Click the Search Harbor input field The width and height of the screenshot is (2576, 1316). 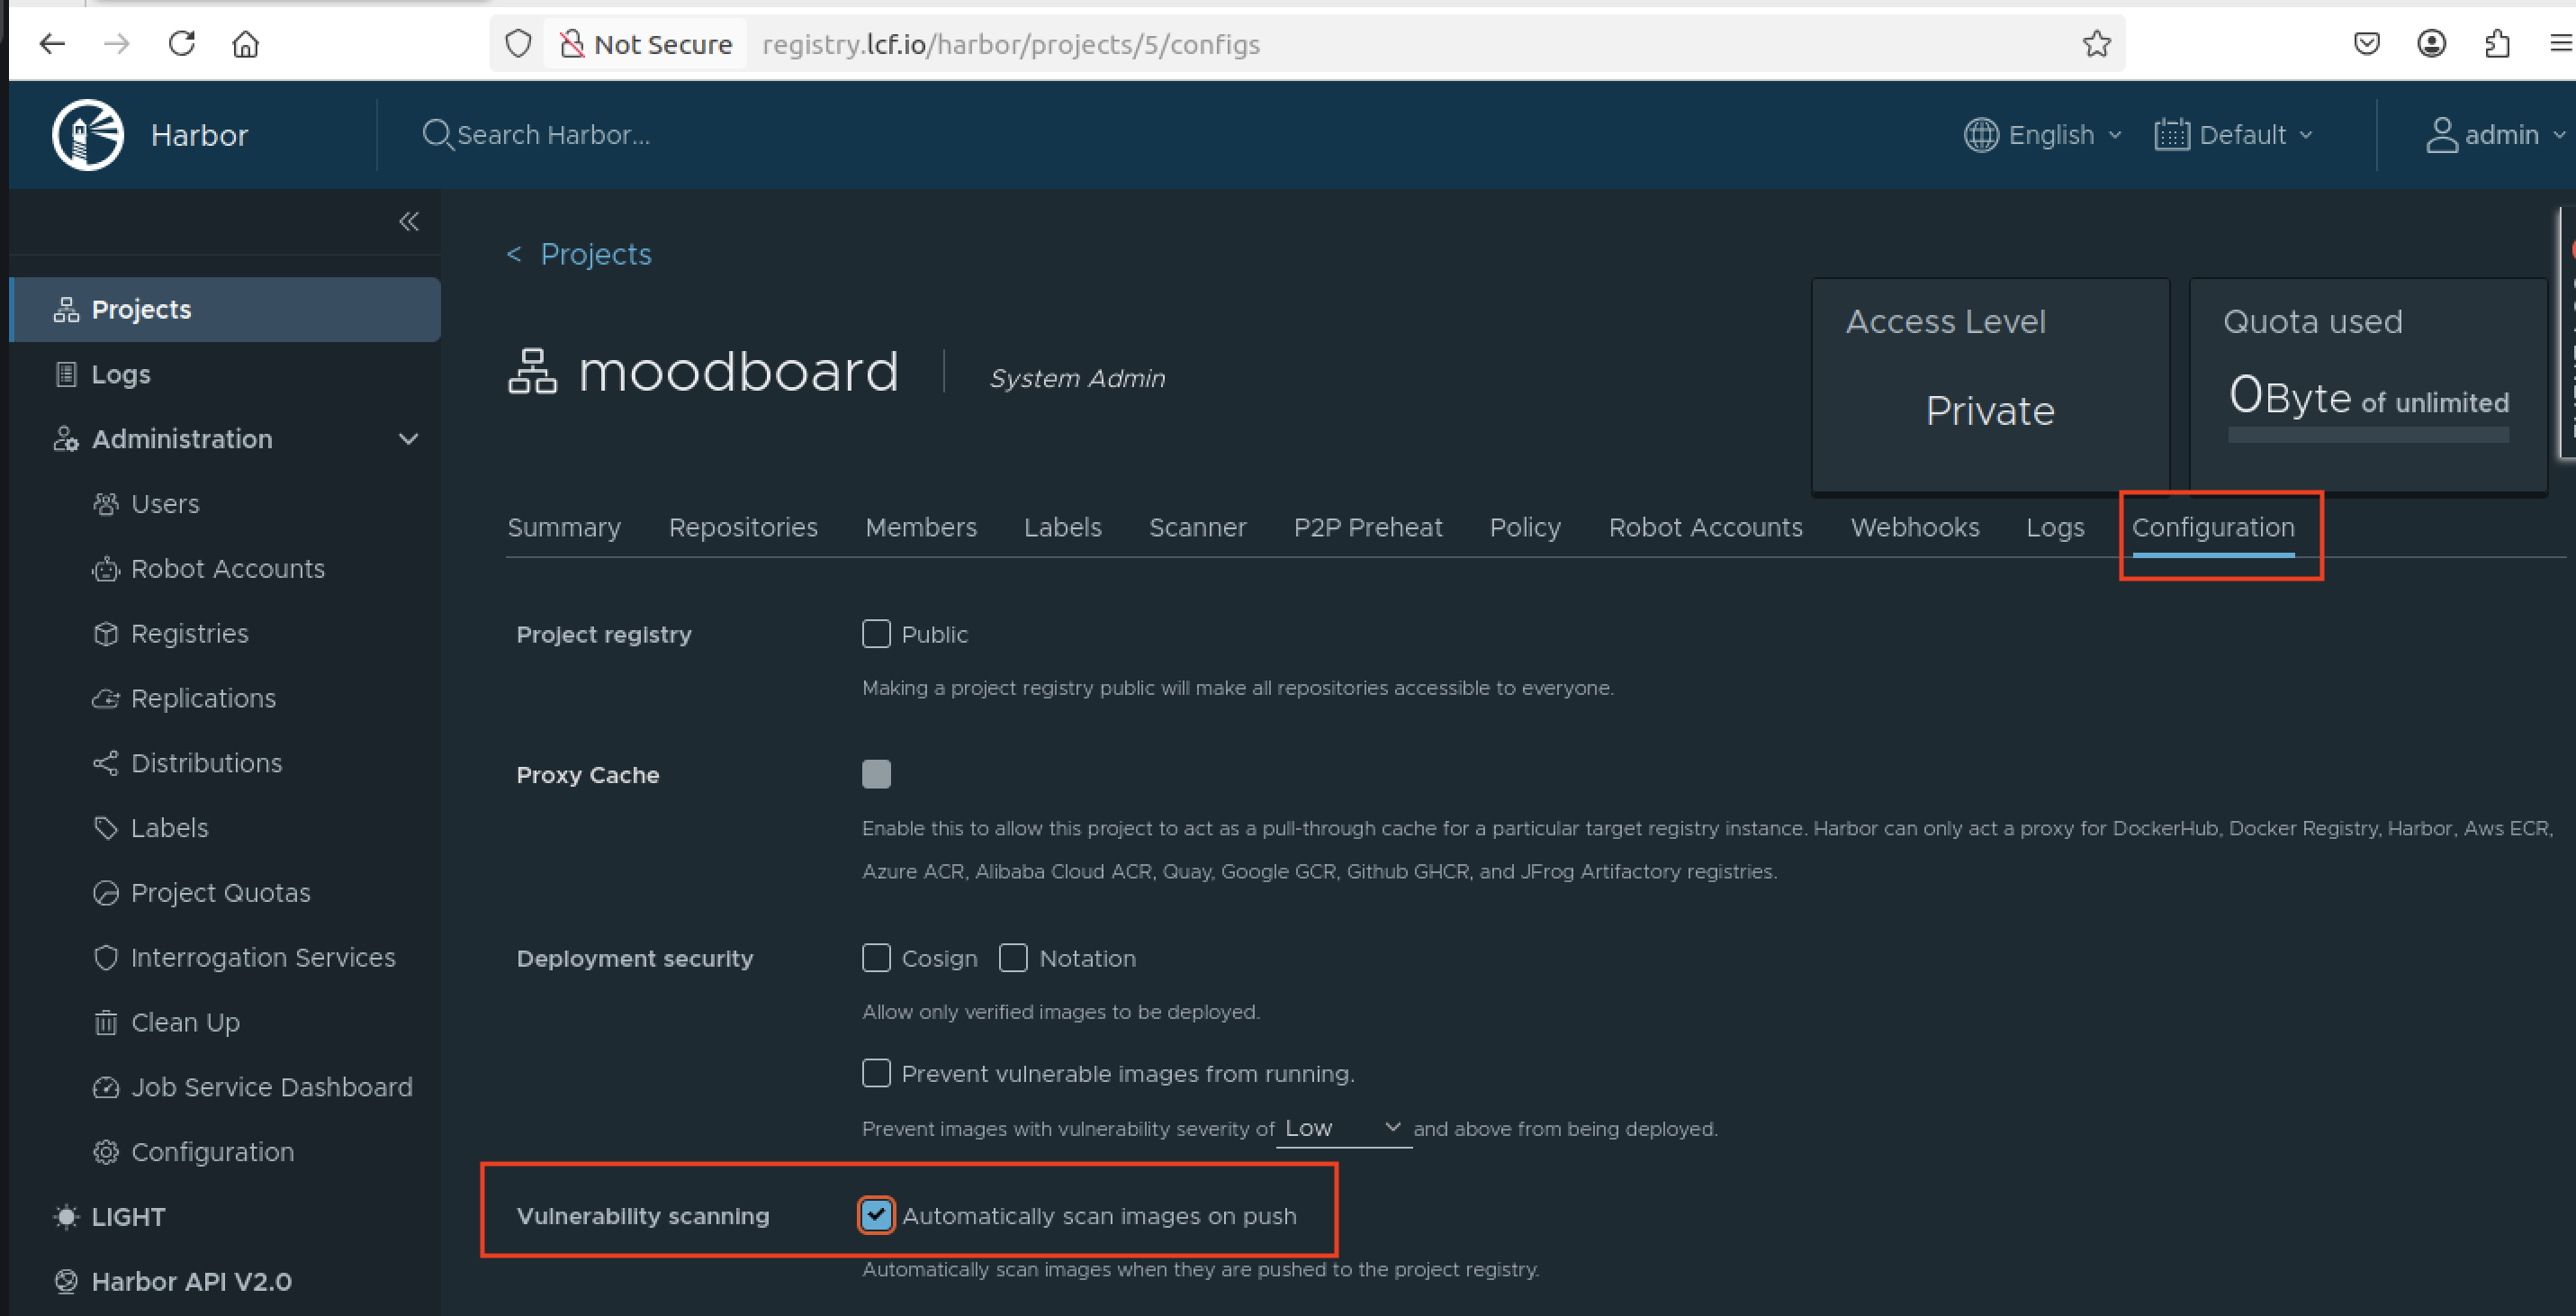553,135
